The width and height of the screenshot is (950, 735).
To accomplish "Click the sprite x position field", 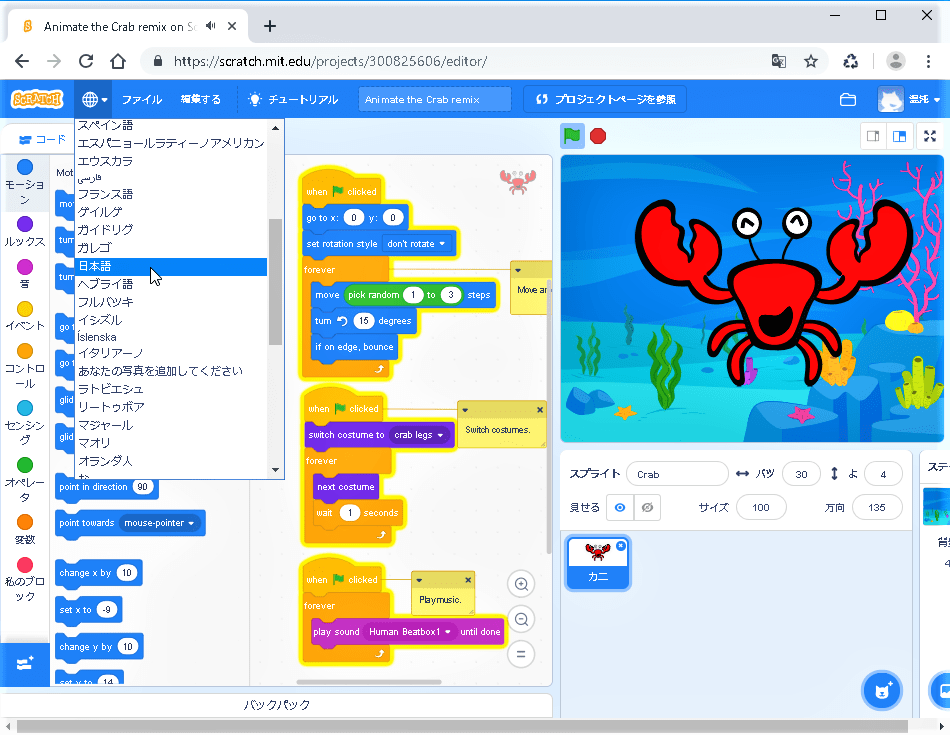I will 801,474.
